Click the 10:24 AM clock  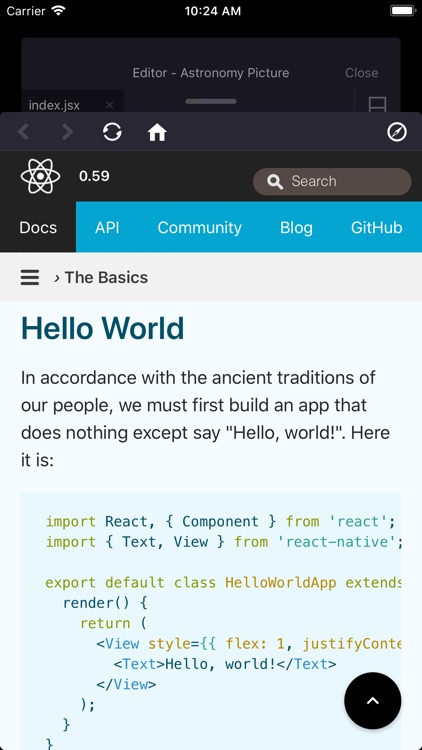(x=213, y=11)
